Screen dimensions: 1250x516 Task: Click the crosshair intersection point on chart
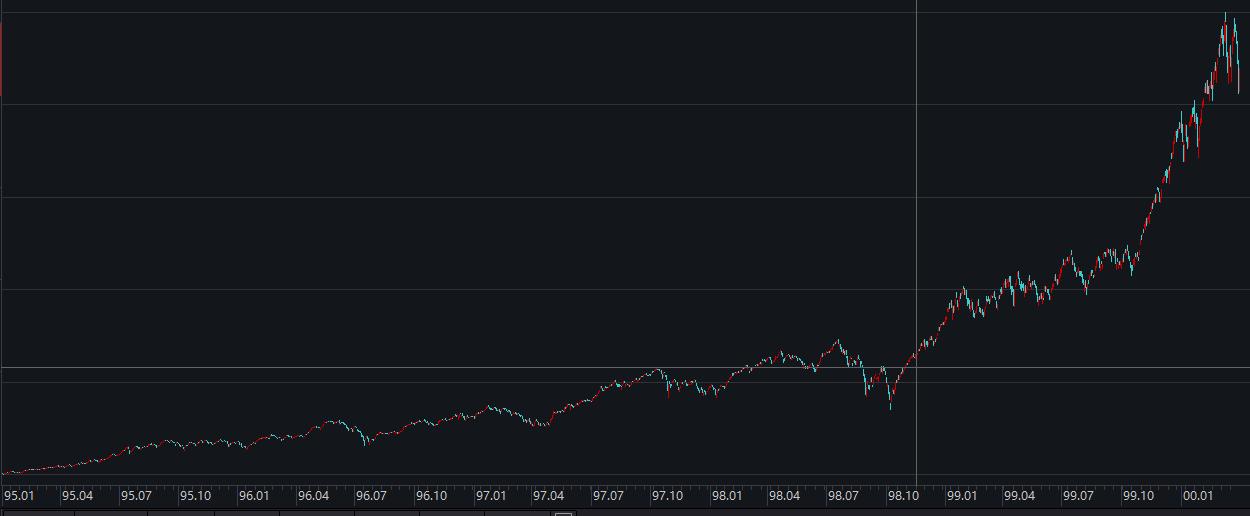[x=916, y=368]
